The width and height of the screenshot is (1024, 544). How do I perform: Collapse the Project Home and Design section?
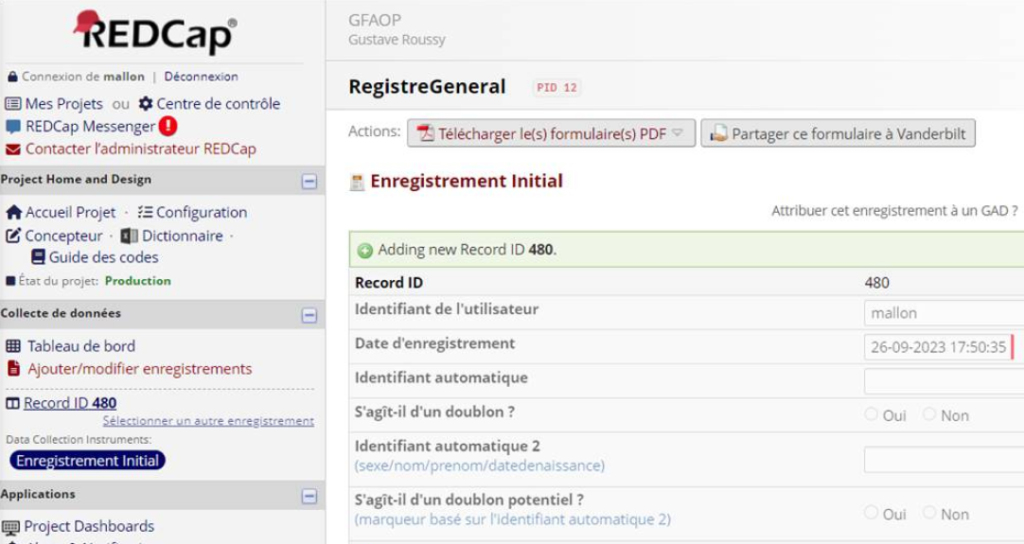pos(309,182)
